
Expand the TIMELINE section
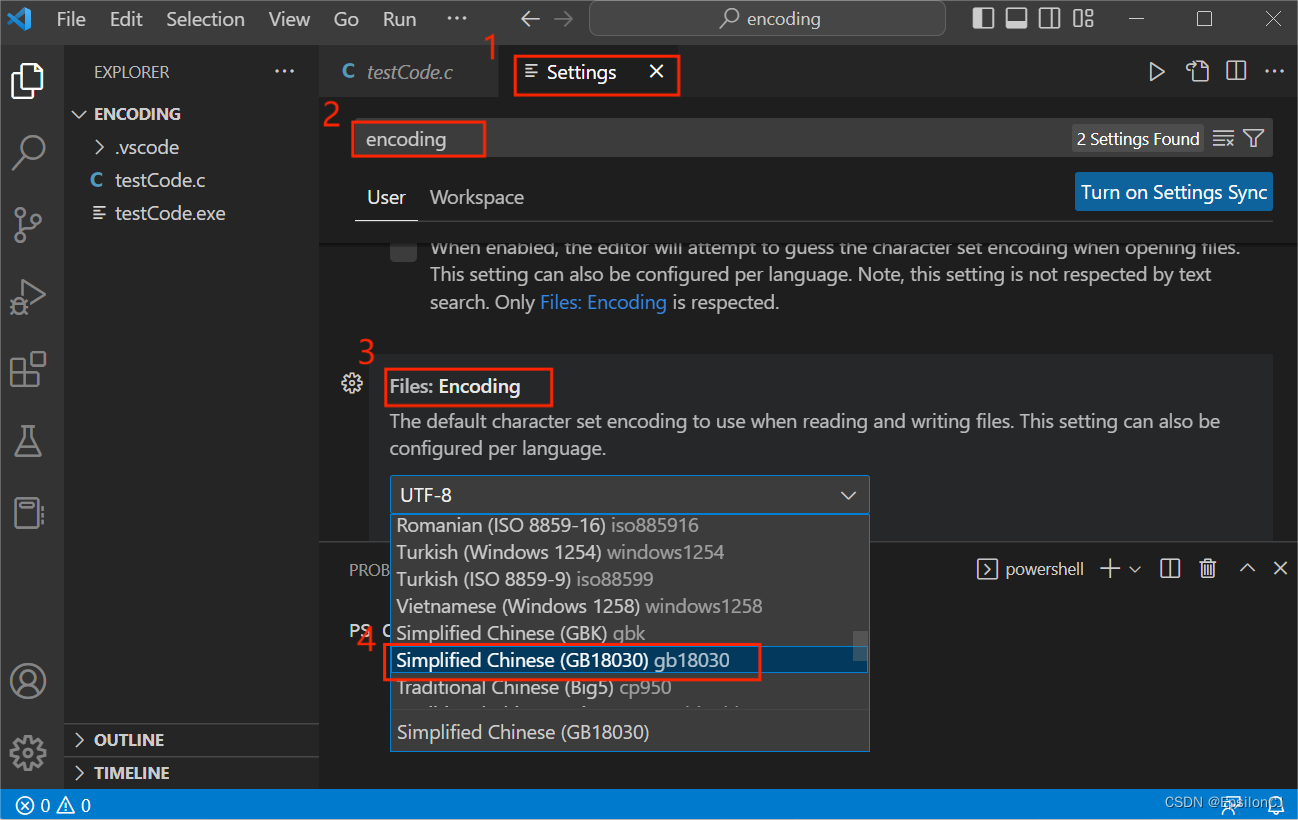(x=191, y=773)
